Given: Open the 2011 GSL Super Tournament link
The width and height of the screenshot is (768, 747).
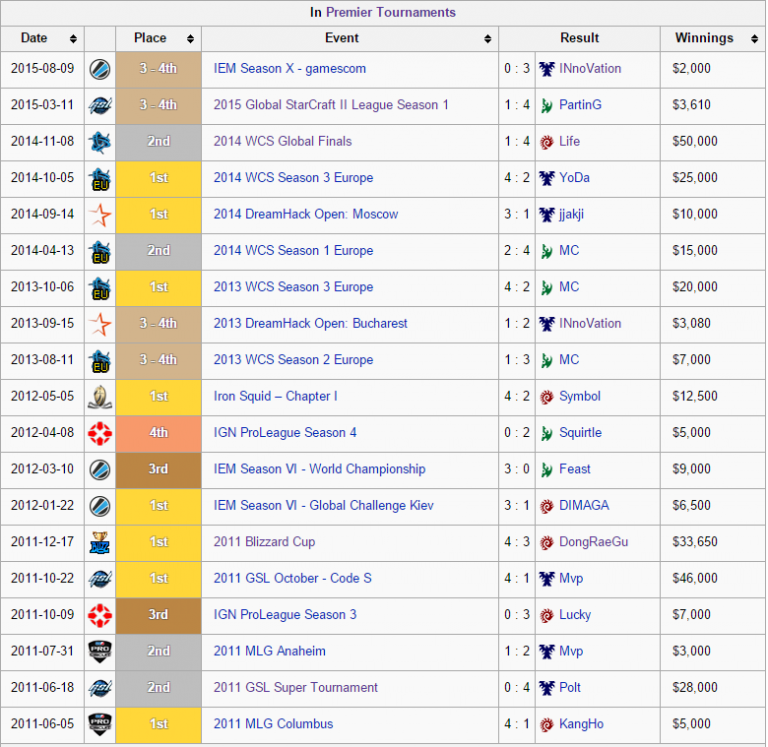Looking at the screenshot, I should pos(295,688).
